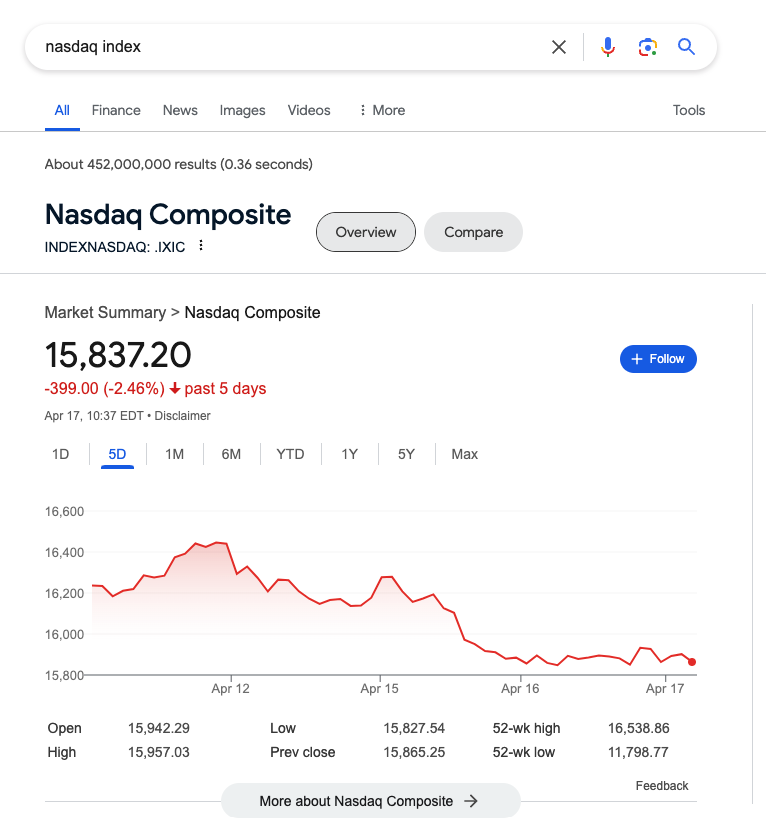Viewport: 766px width, 837px height.
Task: Start voice search with the microphone icon
Action: (x=607, y=47)
